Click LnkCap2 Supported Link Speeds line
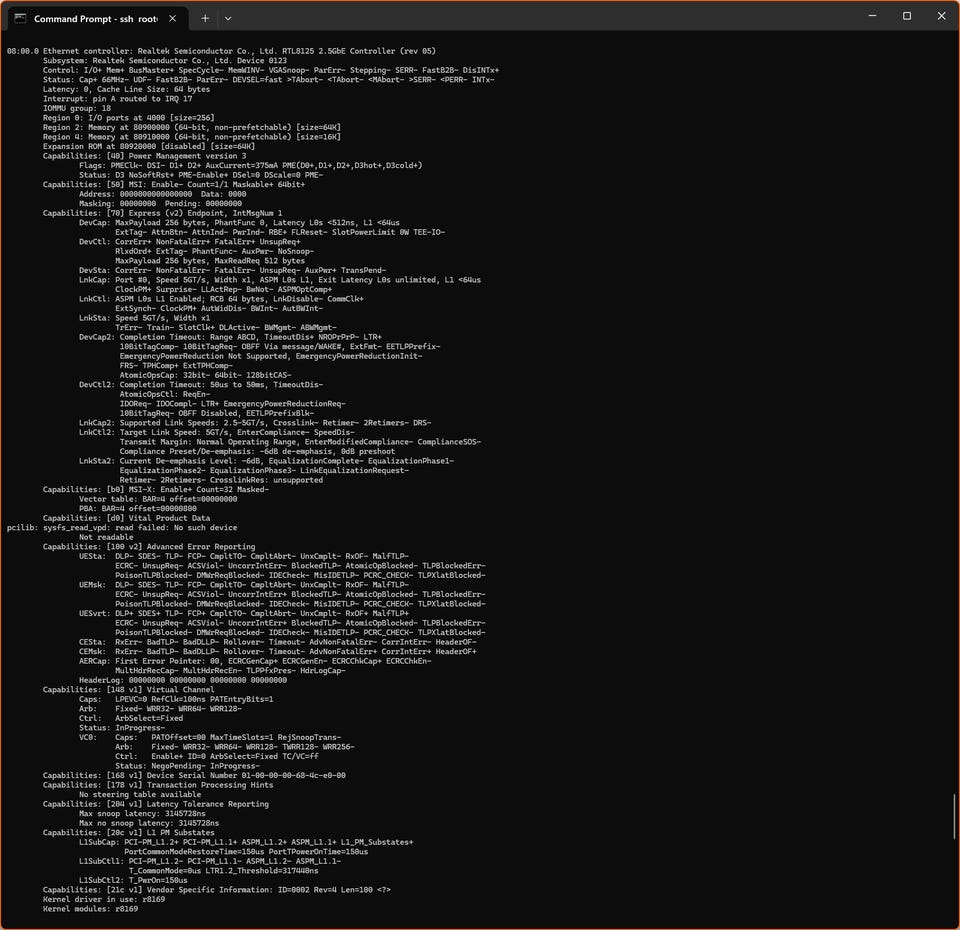Screen dimensions: 960x930 pyautogui.click(x=255, y=422)
